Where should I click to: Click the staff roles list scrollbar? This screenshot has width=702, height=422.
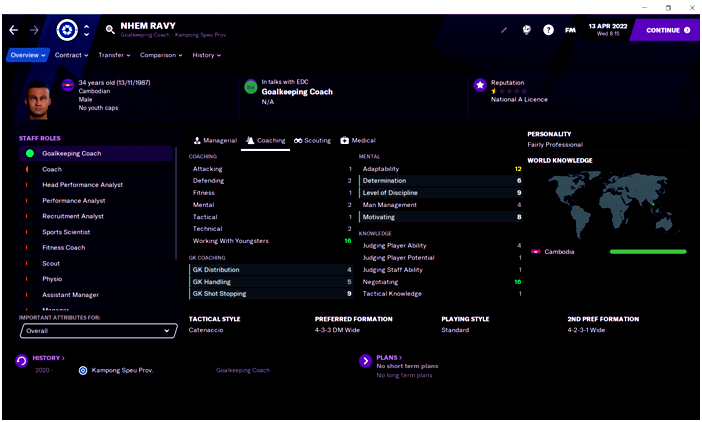[176, 204]
